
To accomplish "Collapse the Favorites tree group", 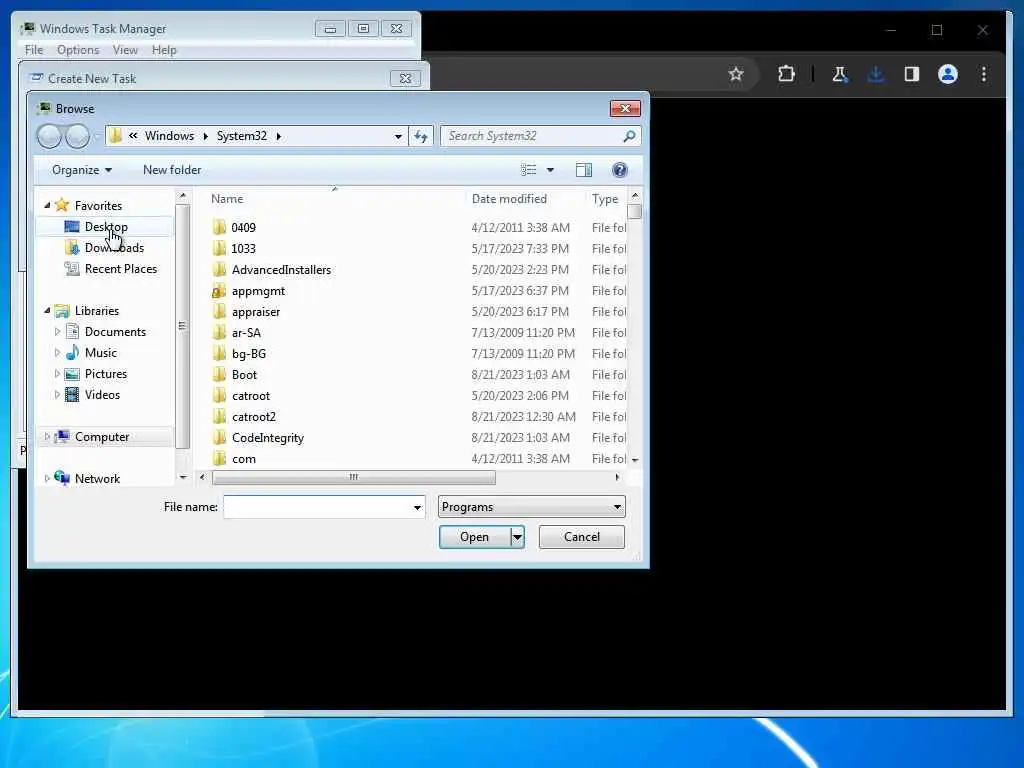I will coord(47,205).
